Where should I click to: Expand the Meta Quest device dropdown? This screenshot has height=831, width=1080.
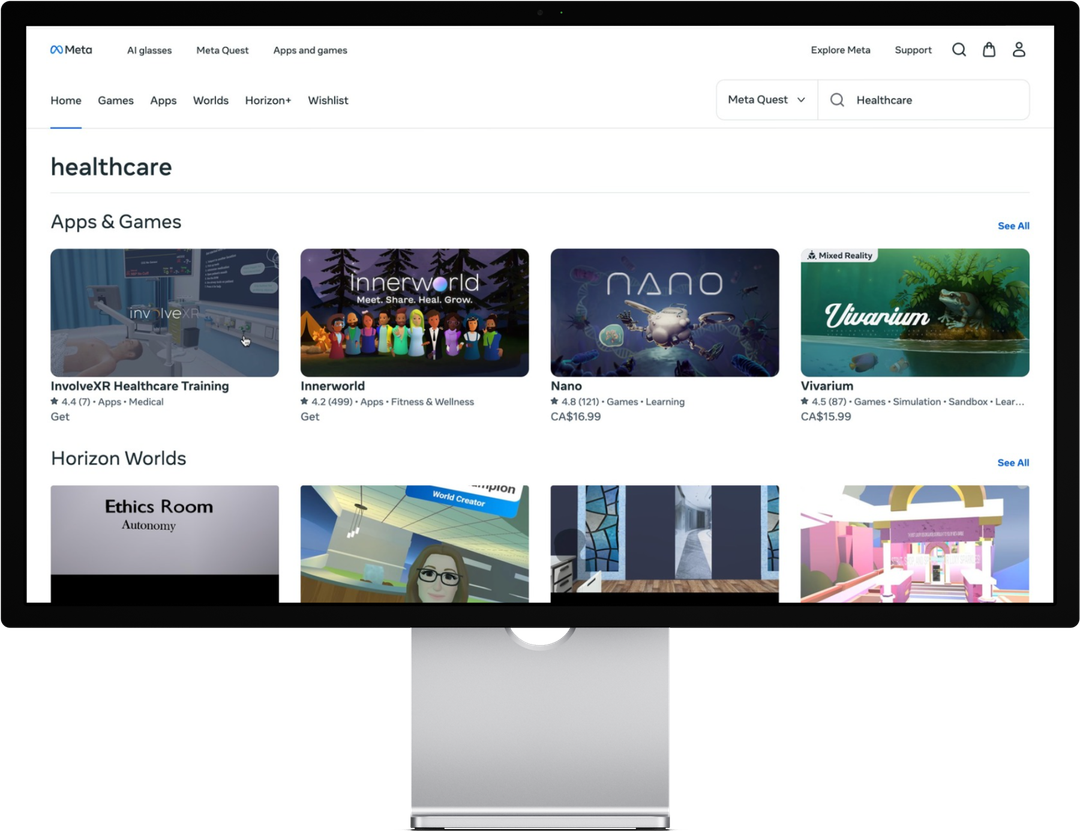click(x=767, y=100)
